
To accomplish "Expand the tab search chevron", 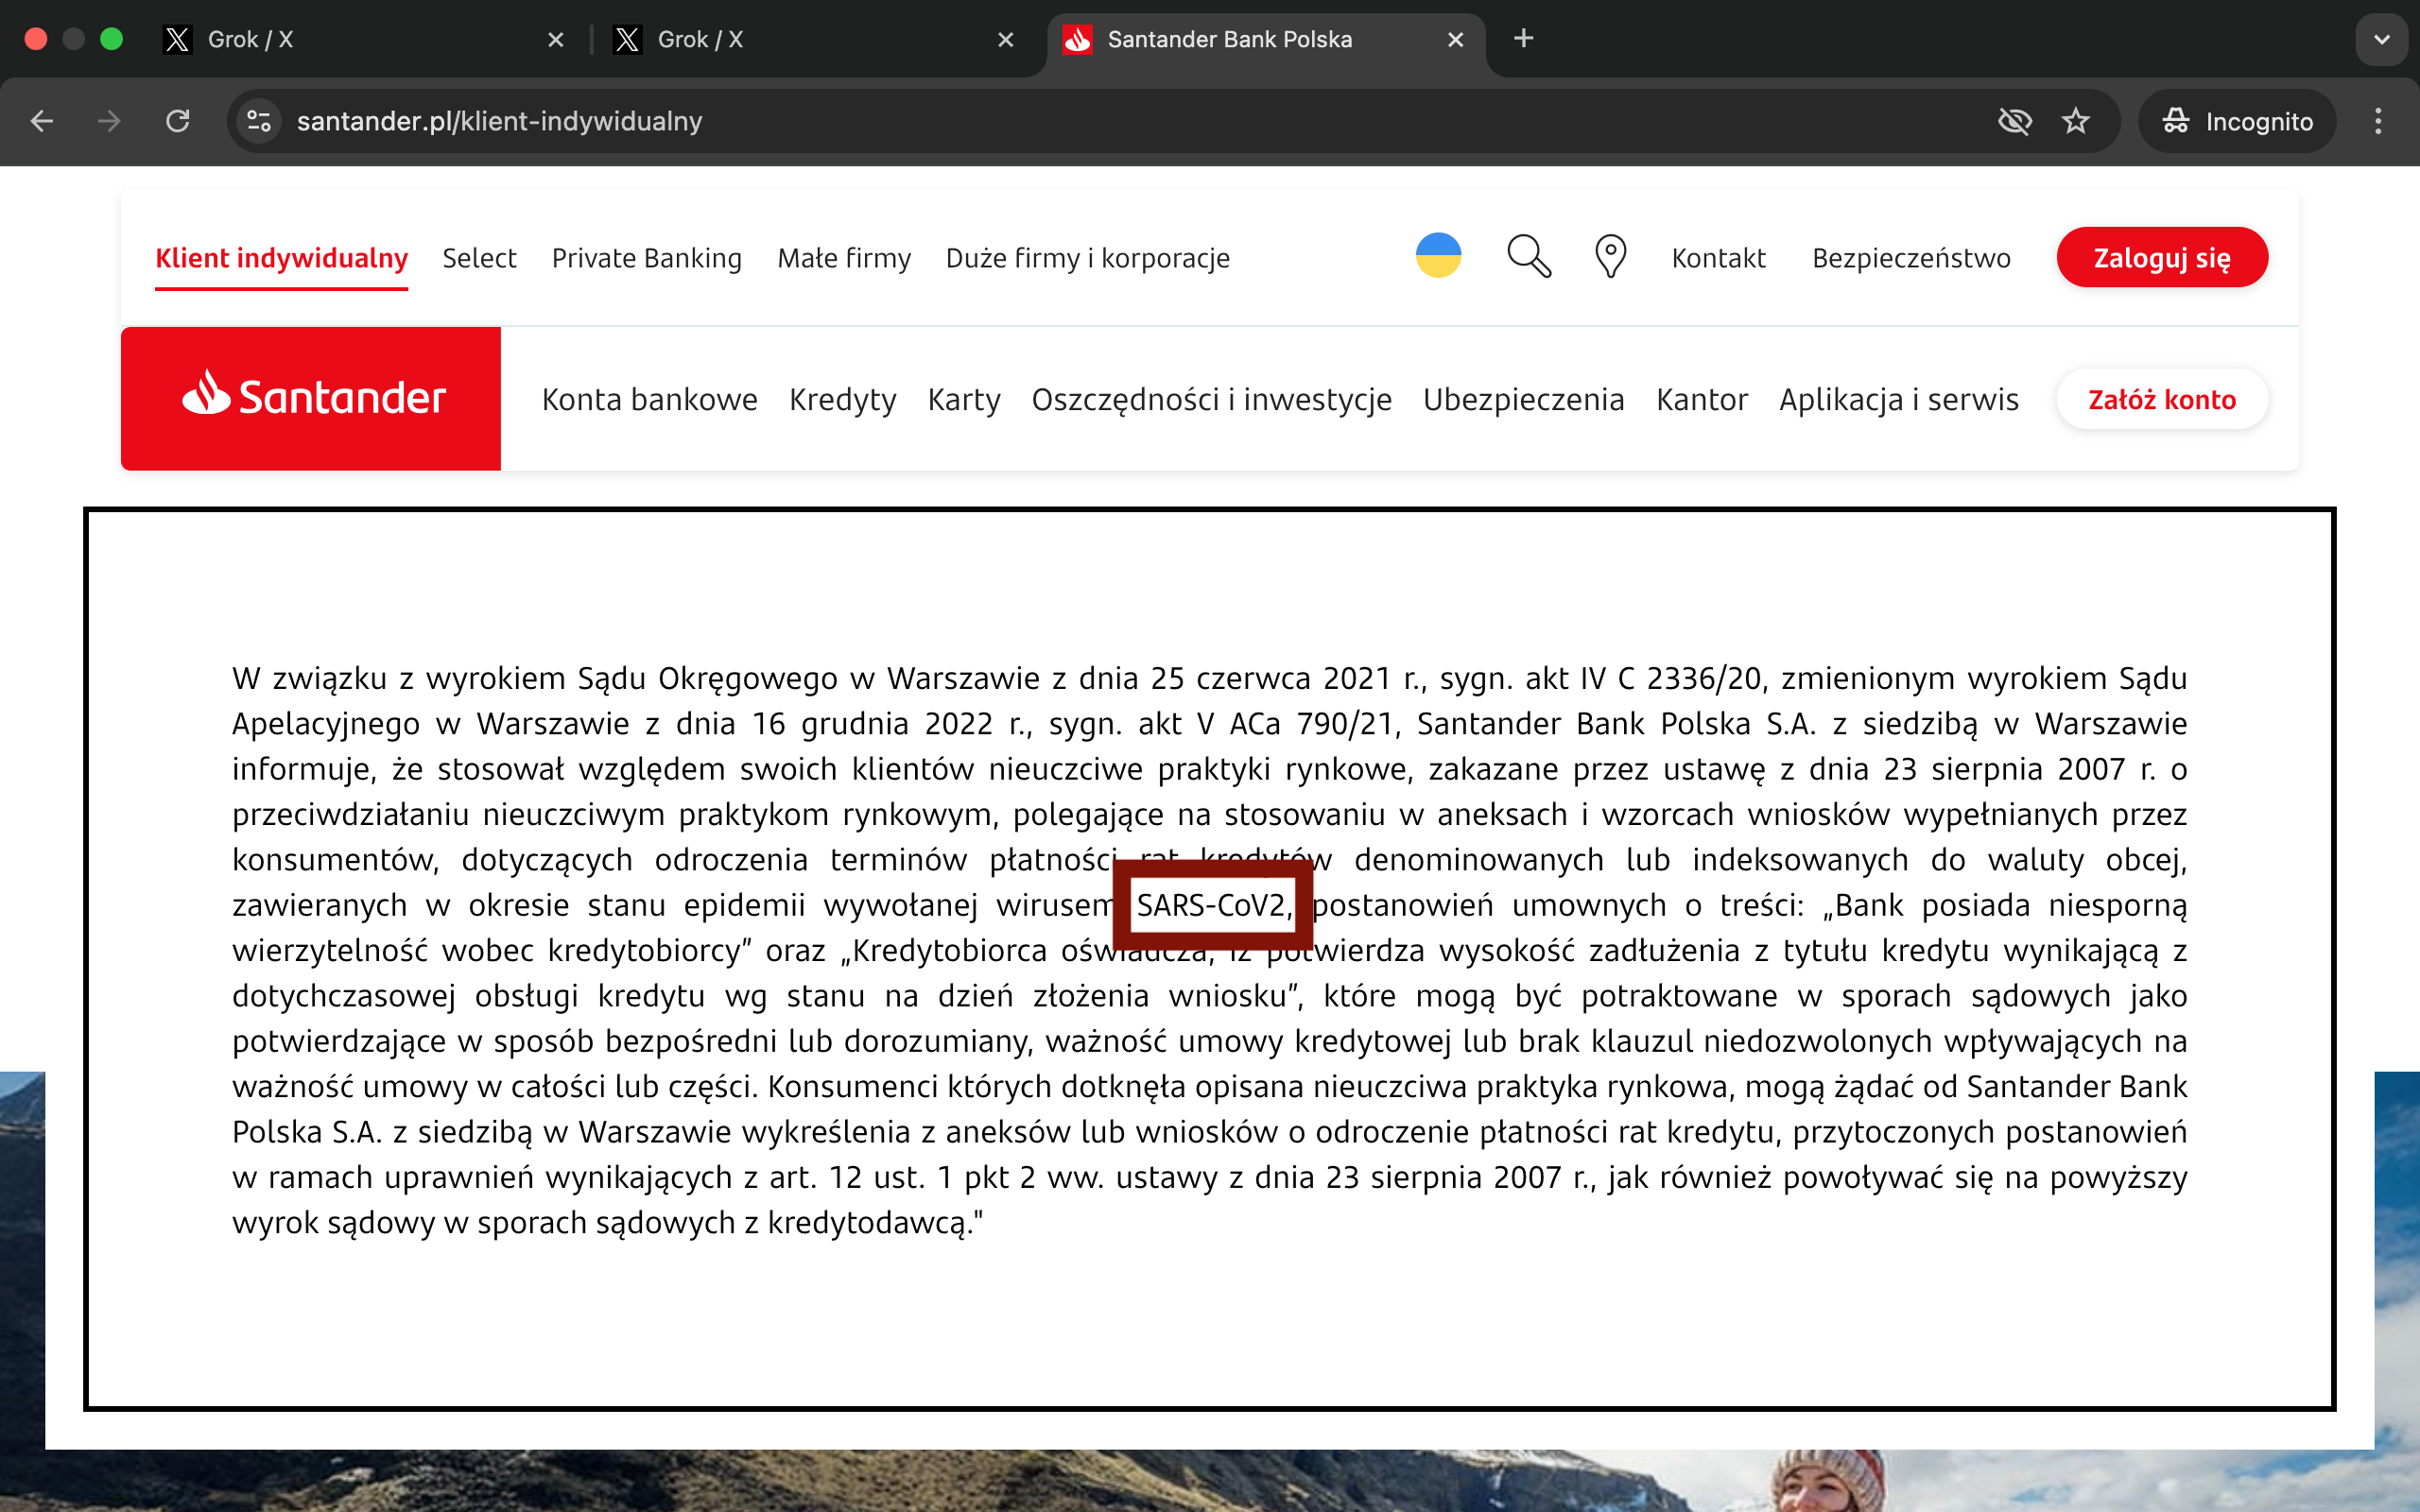I will [x=2381, y=40].
